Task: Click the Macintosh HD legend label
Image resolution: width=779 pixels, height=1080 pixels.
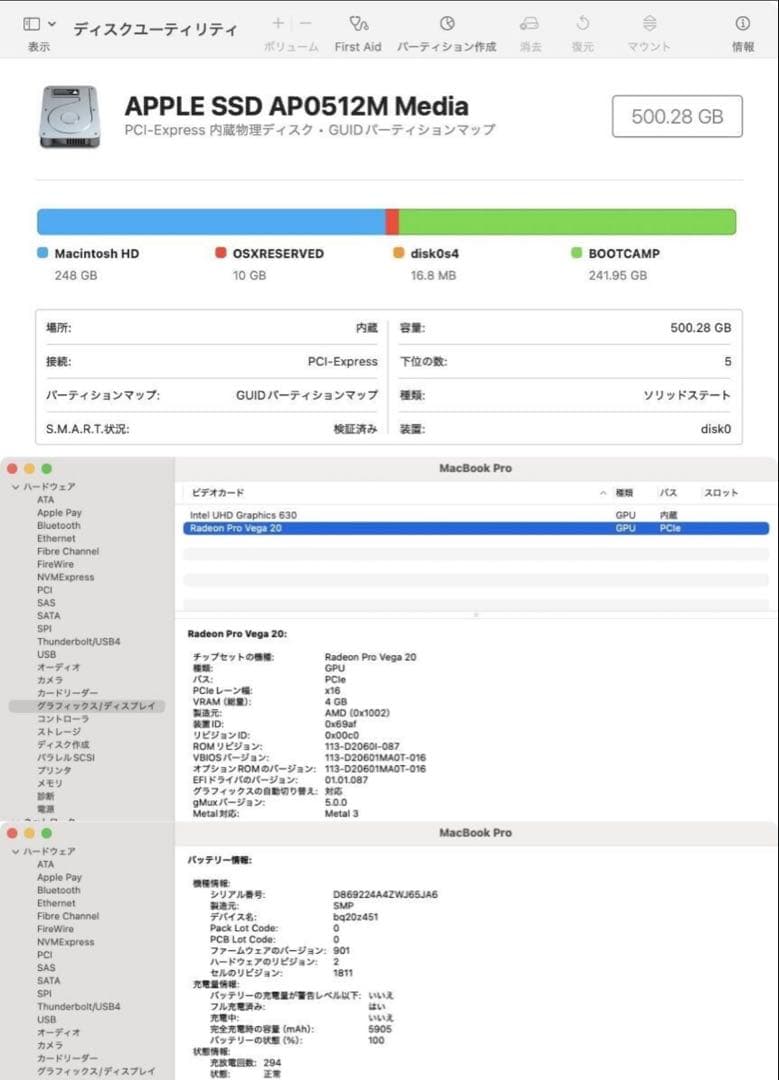Action: 96,253
